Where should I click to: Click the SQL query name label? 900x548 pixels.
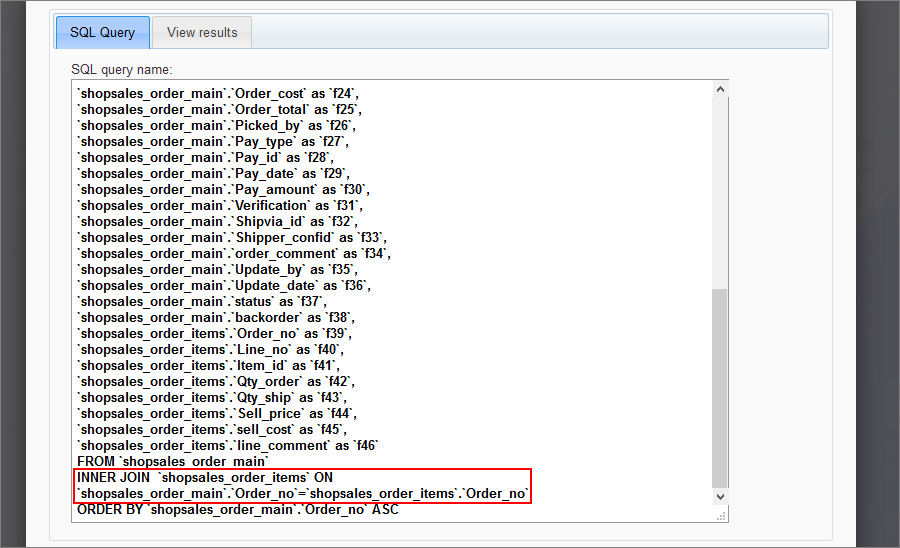[x=122, y=70]
